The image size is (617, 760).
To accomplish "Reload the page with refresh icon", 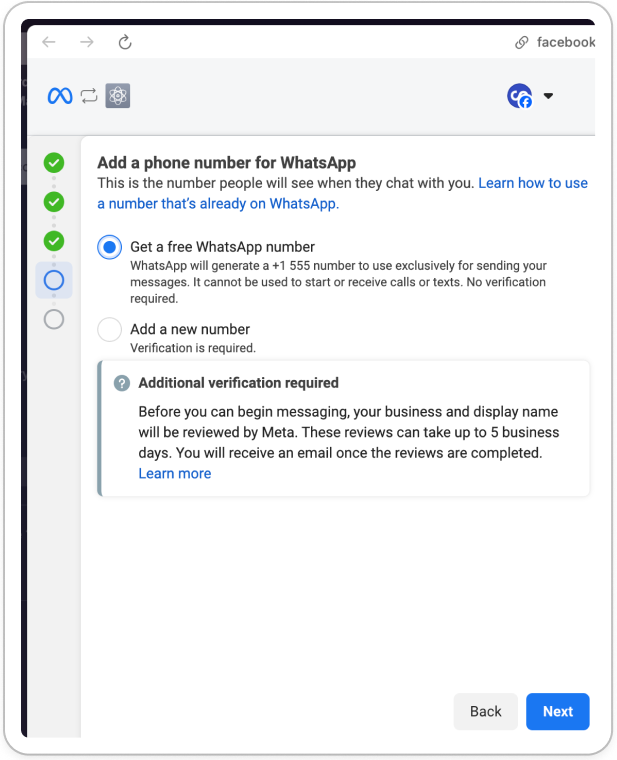I will [125, 42].
